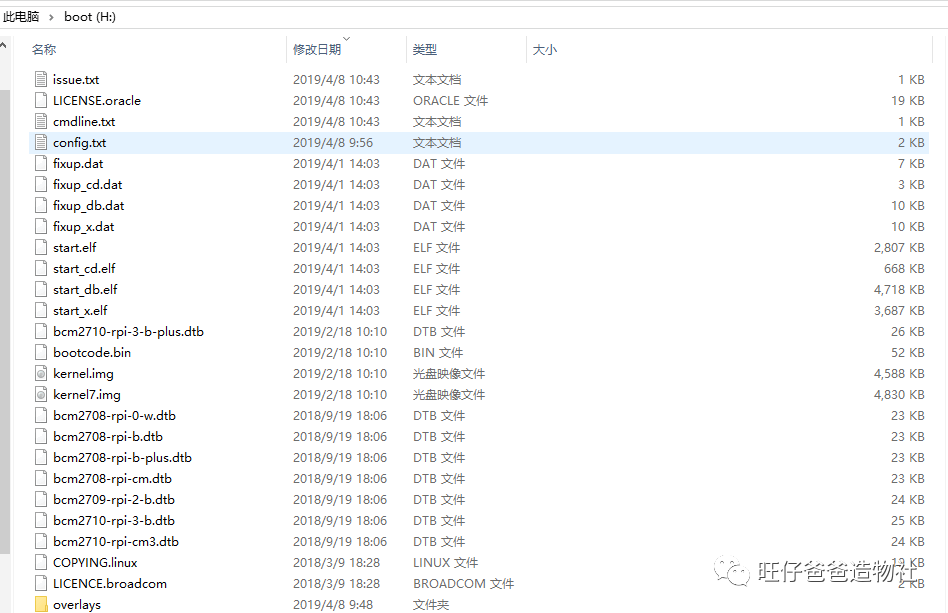
Task: Select the file name bcm2708-rpi-0-w.dtb
Action: point(114,415)
